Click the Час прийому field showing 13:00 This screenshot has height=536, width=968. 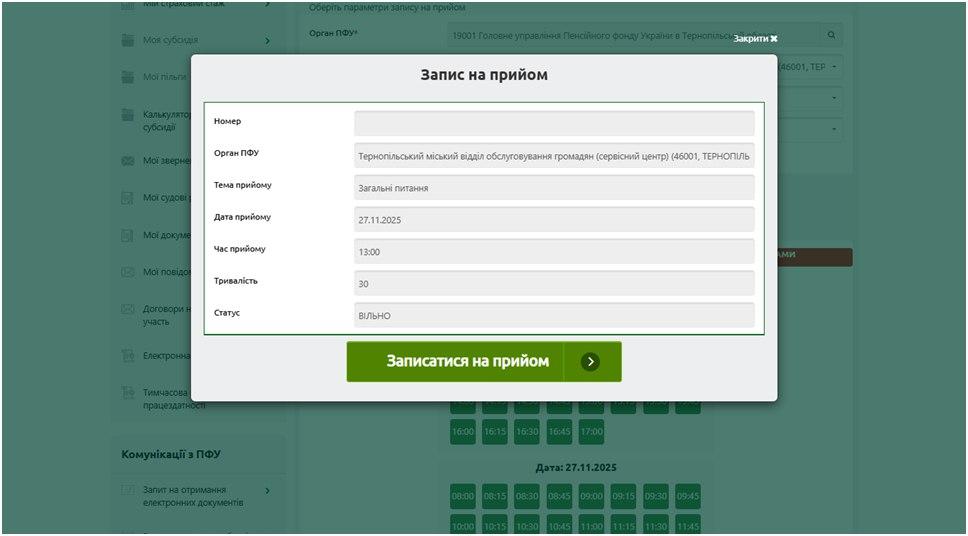[554, 251]
